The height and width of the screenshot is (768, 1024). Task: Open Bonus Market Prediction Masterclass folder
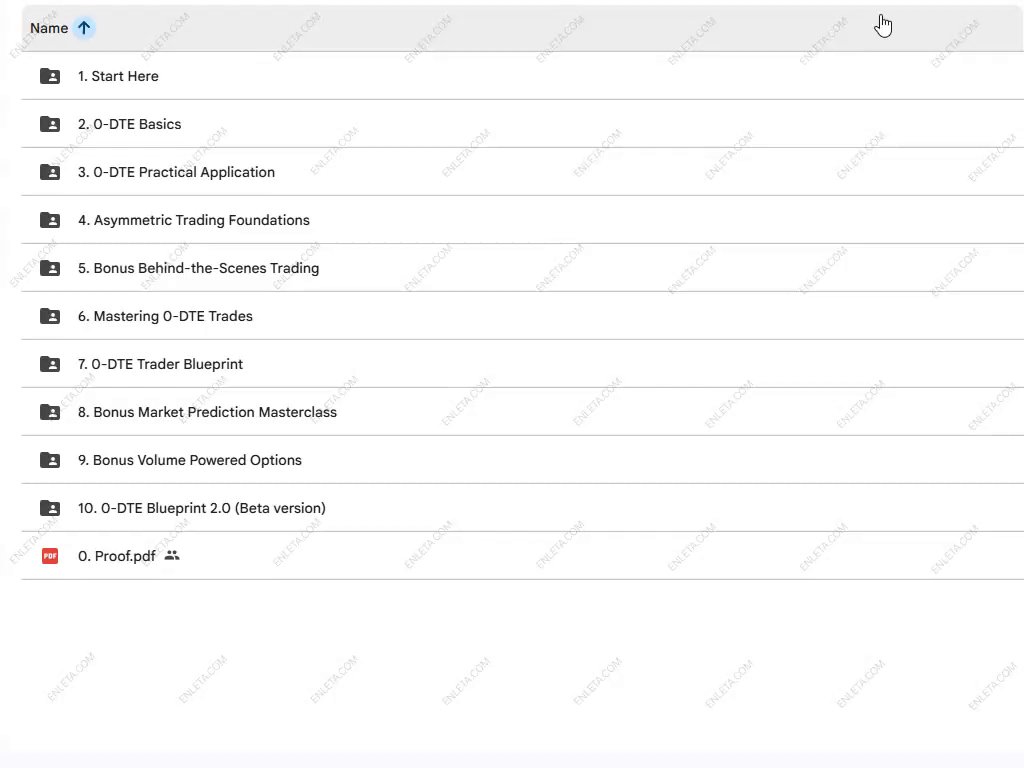207,412
